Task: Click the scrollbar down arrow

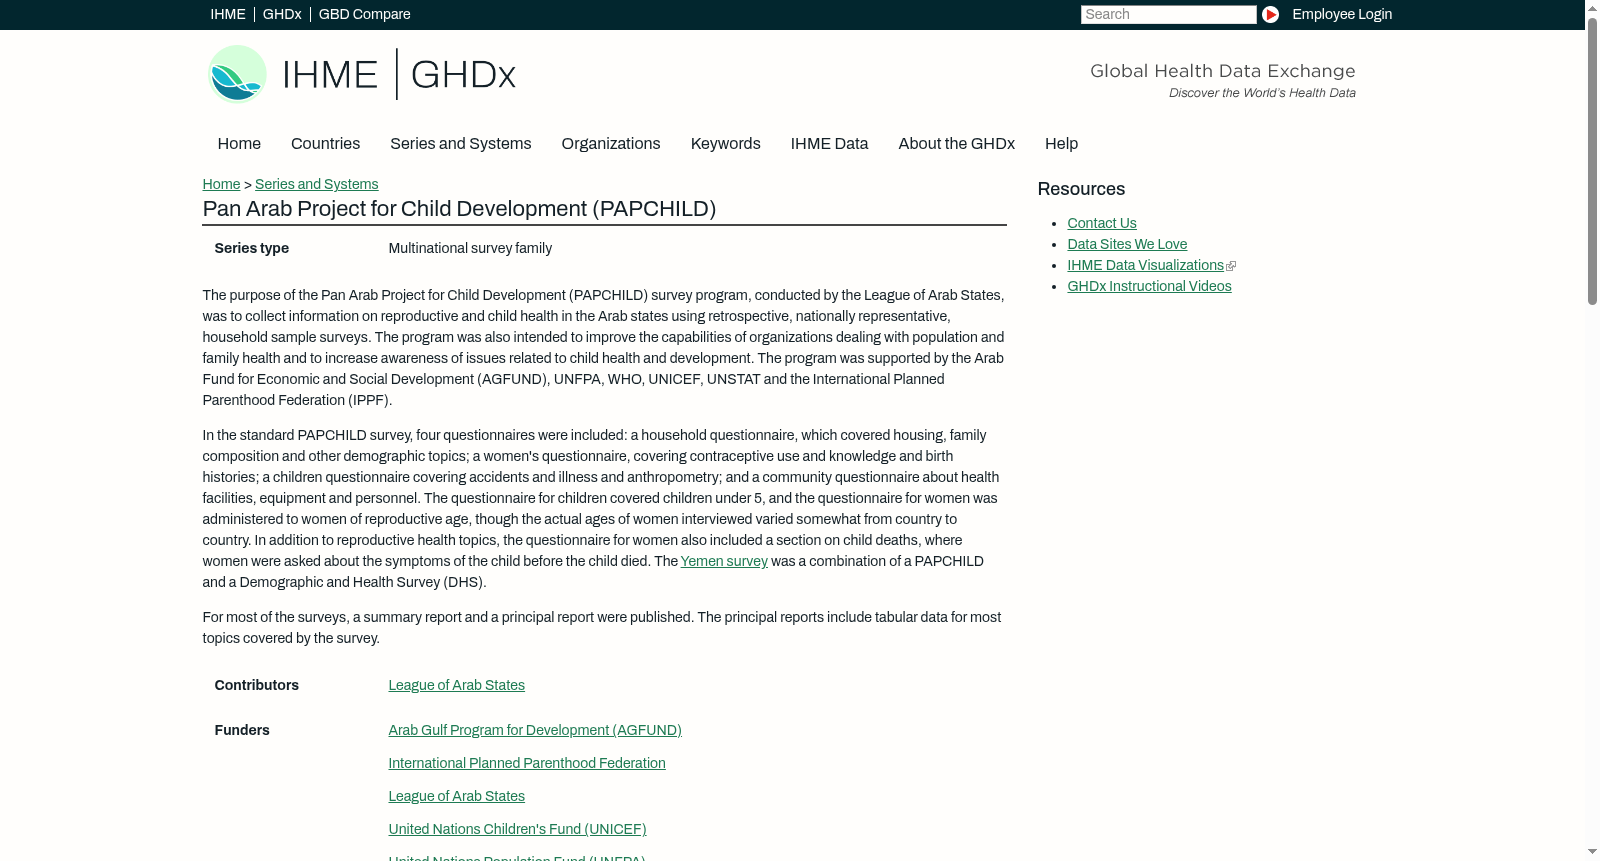Action: 1592,853
